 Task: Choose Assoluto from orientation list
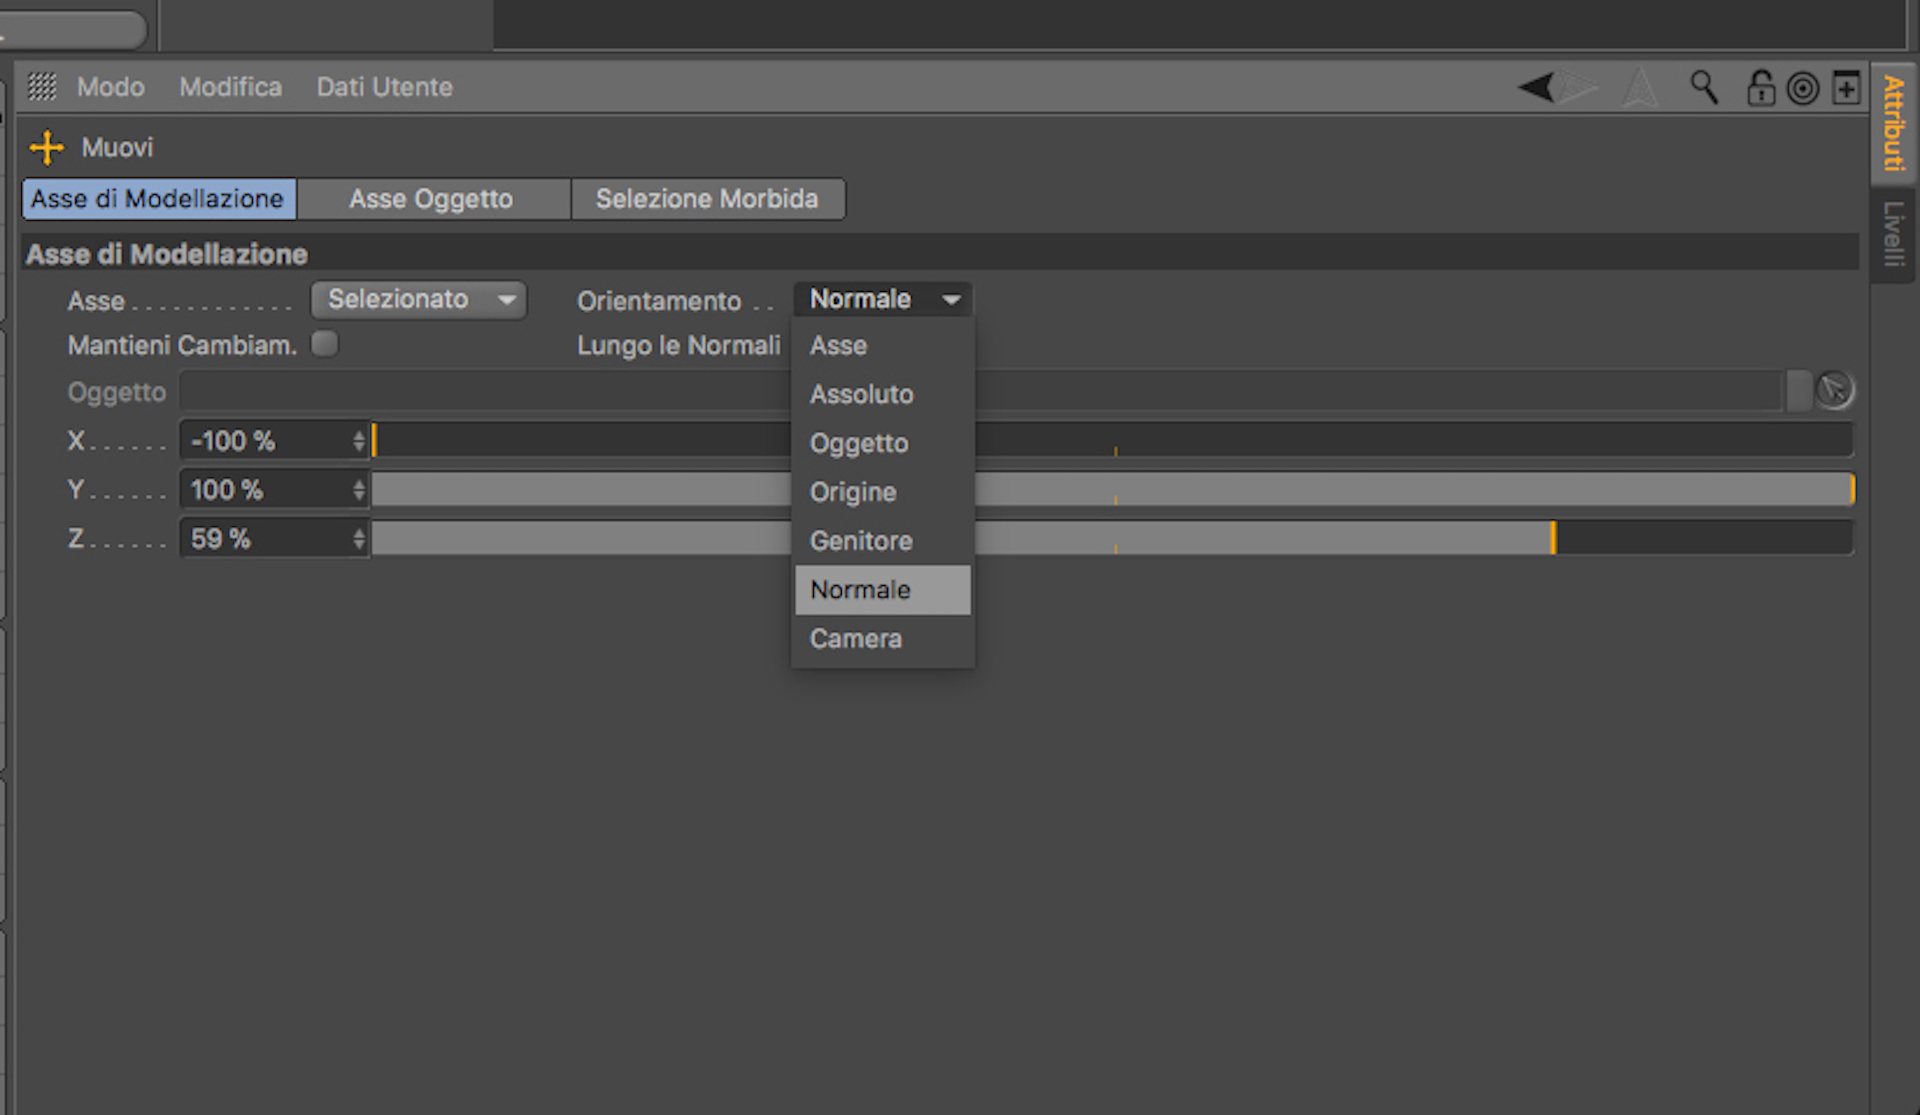(861, 394)
